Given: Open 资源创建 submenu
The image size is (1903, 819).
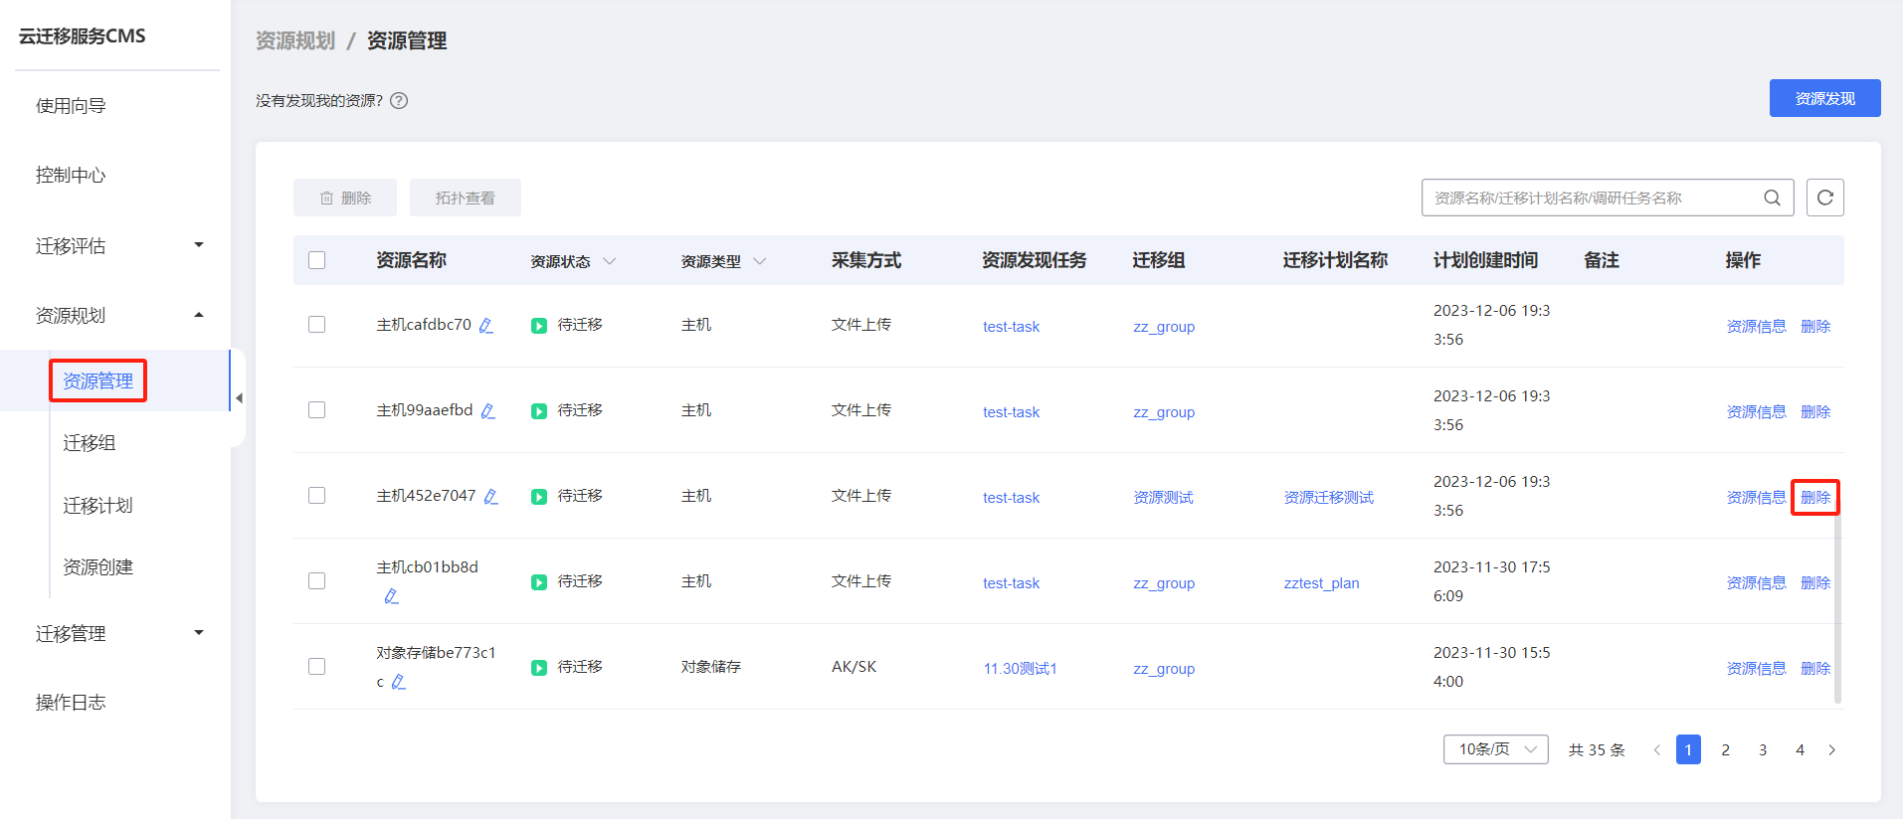Looking at the screenshot, I should pos(98,567).
